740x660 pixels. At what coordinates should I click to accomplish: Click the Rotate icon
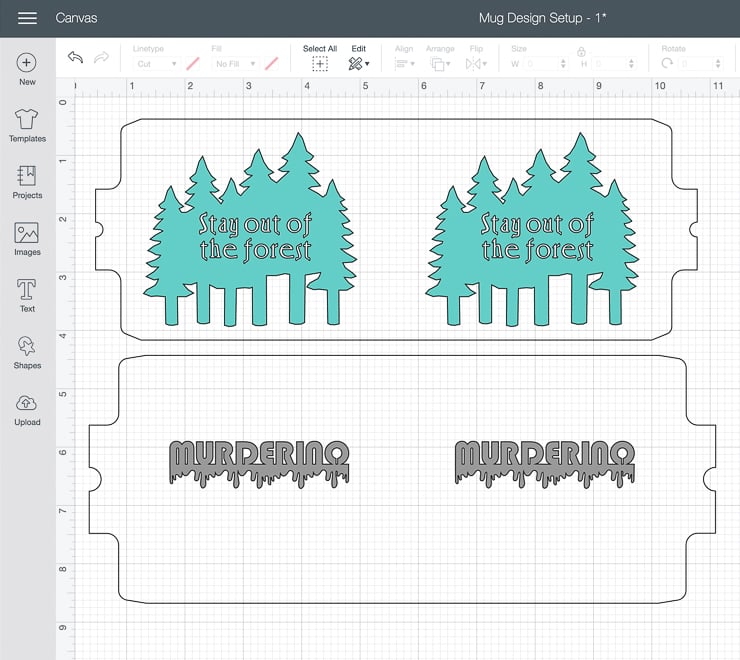(667, 63)
